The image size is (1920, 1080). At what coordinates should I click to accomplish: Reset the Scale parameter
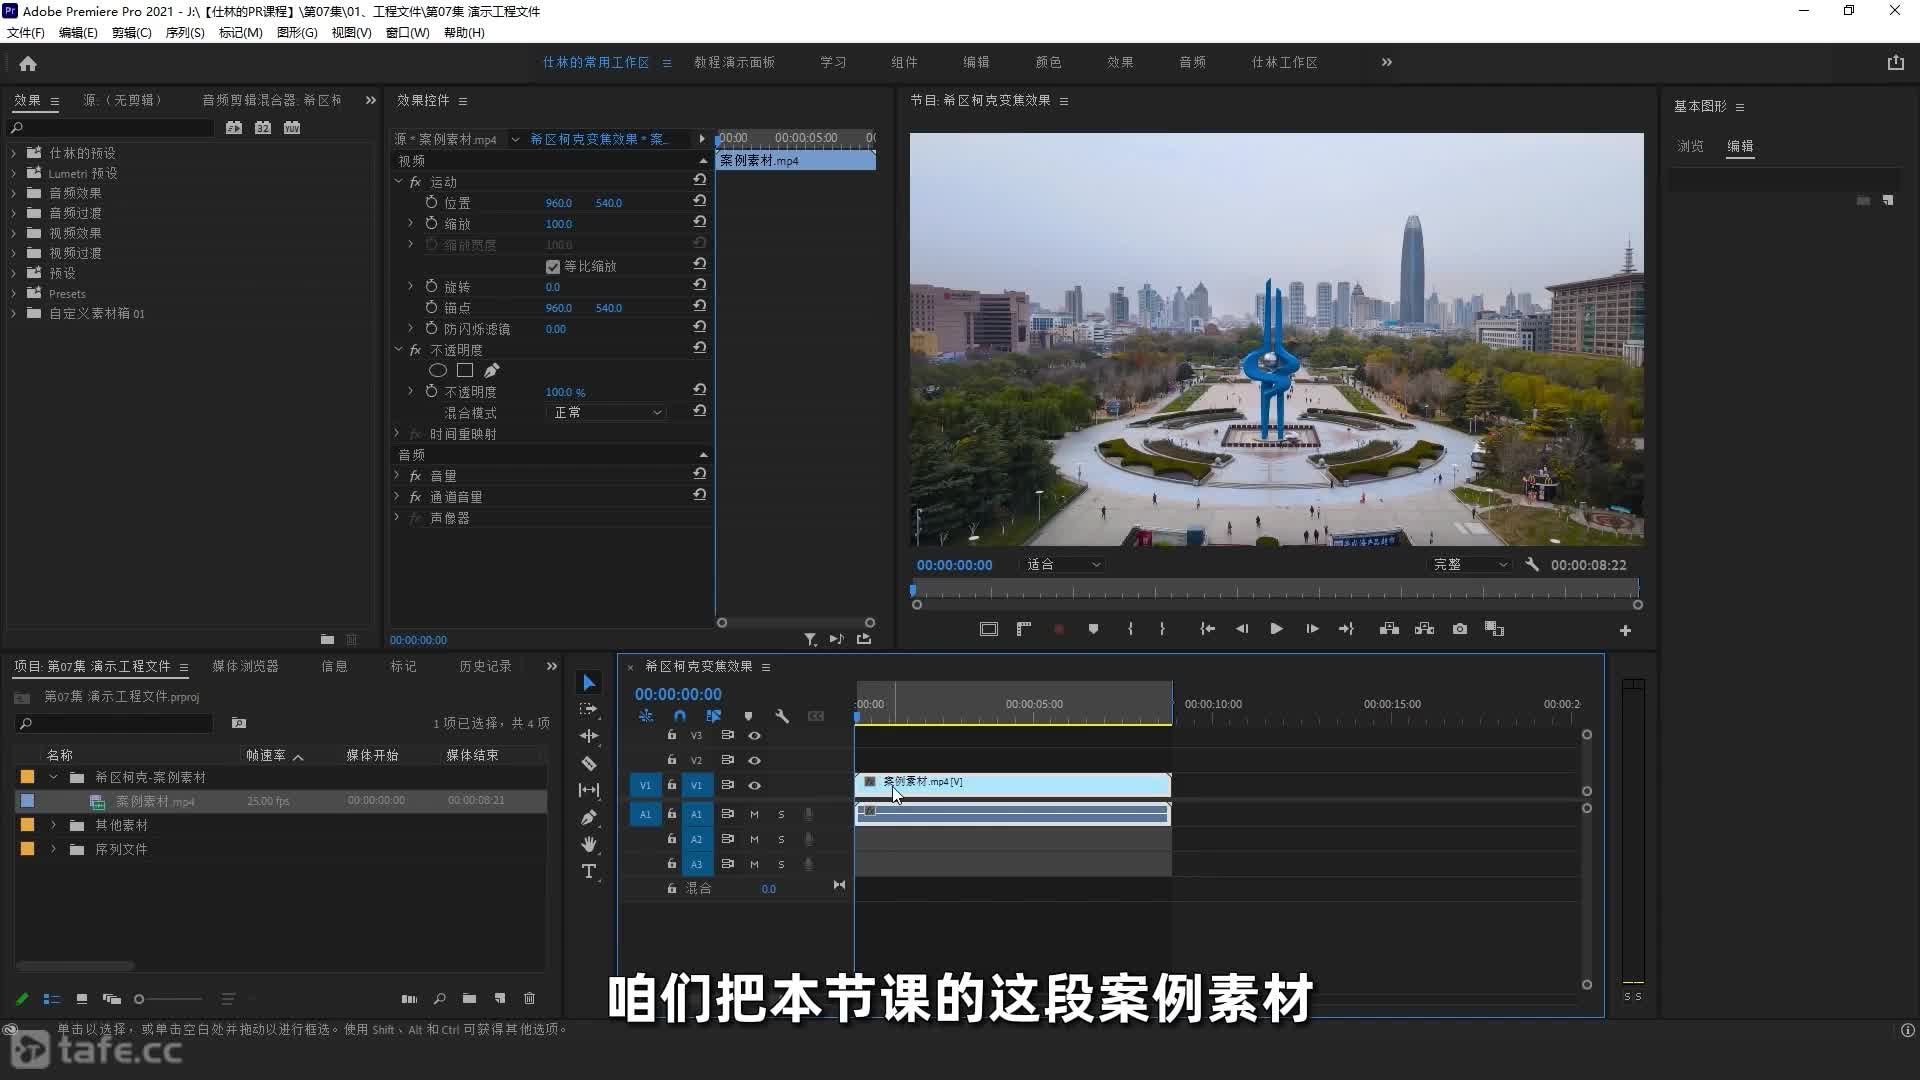coord(700,223)
